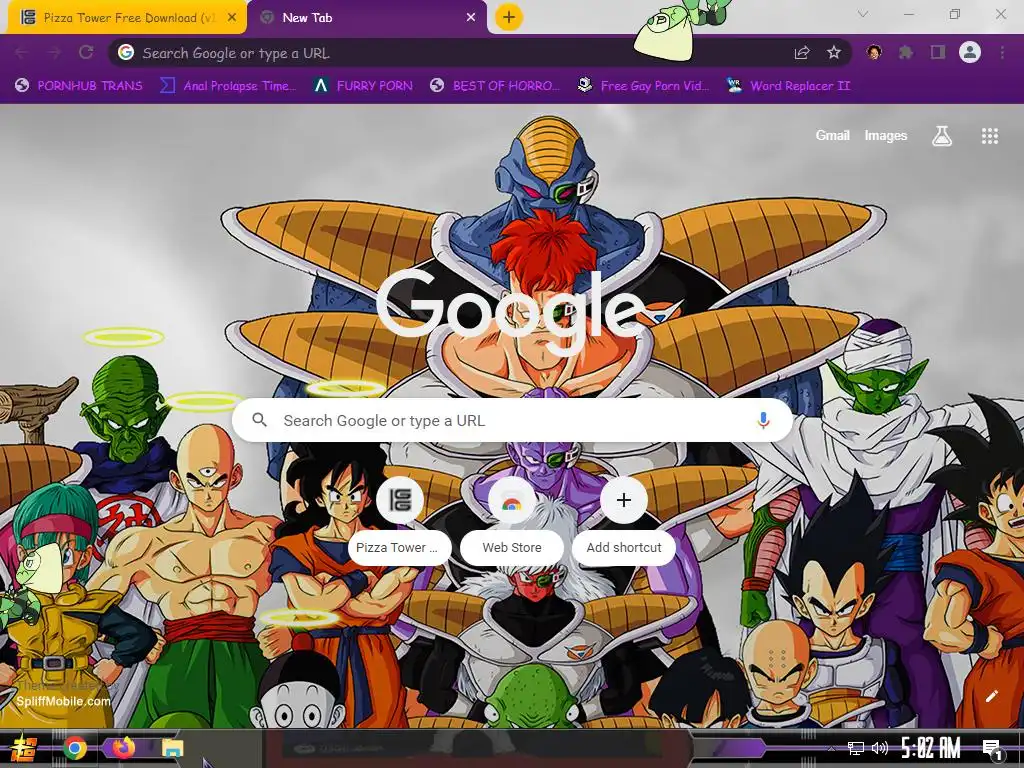Select the New Tab tab
This screenshot has height=768, width=1024.
click(366, 18)
